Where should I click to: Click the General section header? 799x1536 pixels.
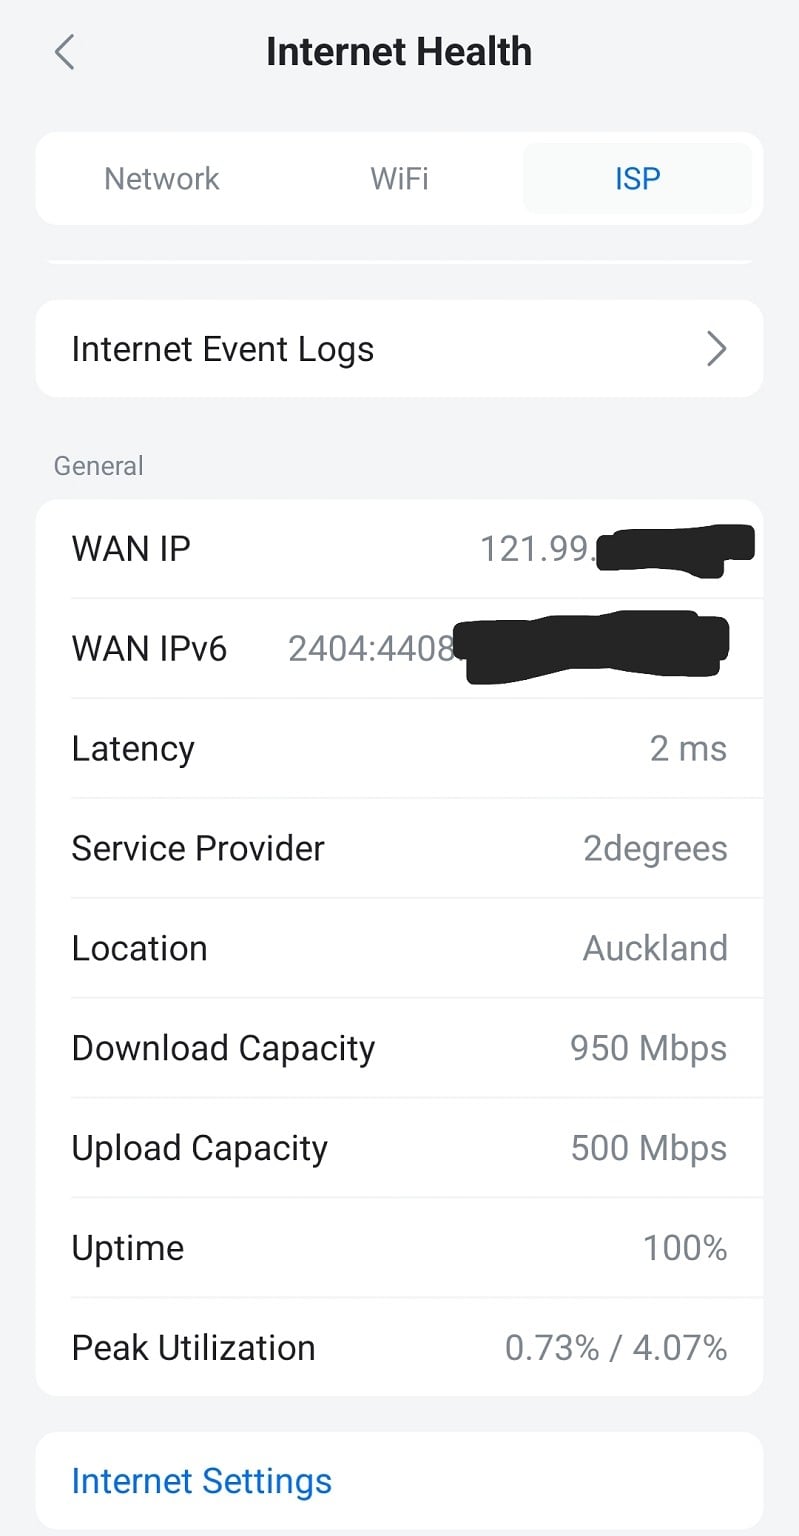tap(99, 466)
